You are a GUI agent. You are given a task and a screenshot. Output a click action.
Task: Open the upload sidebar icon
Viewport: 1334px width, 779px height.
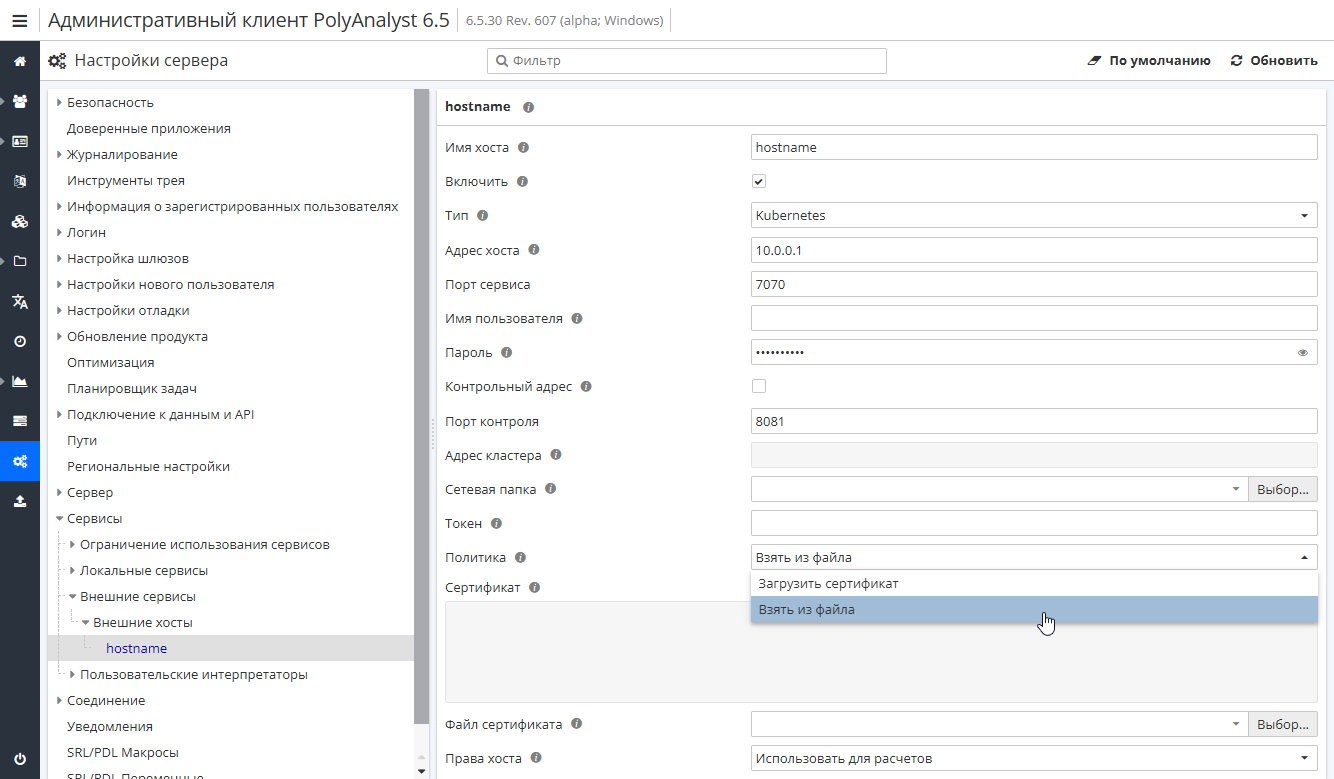click(x=20, y=501)
